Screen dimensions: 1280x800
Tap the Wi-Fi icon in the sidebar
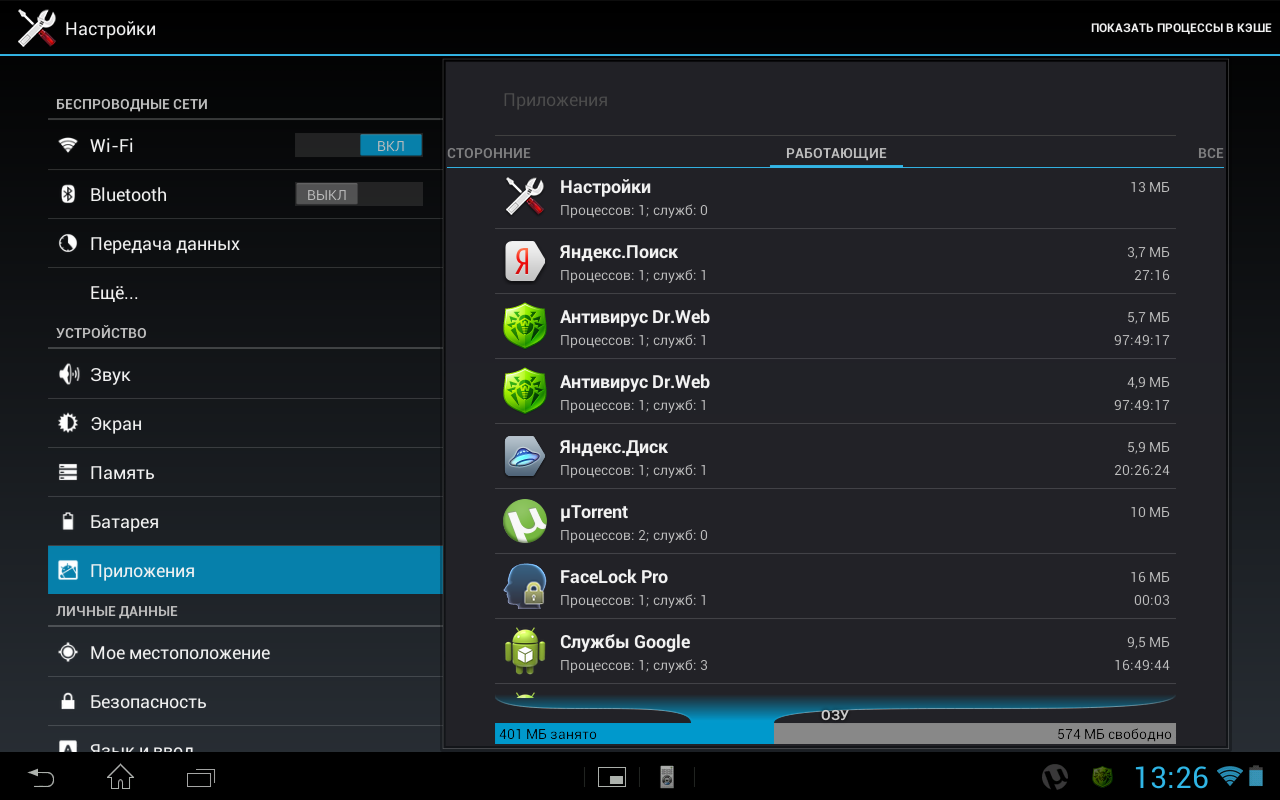68,145
